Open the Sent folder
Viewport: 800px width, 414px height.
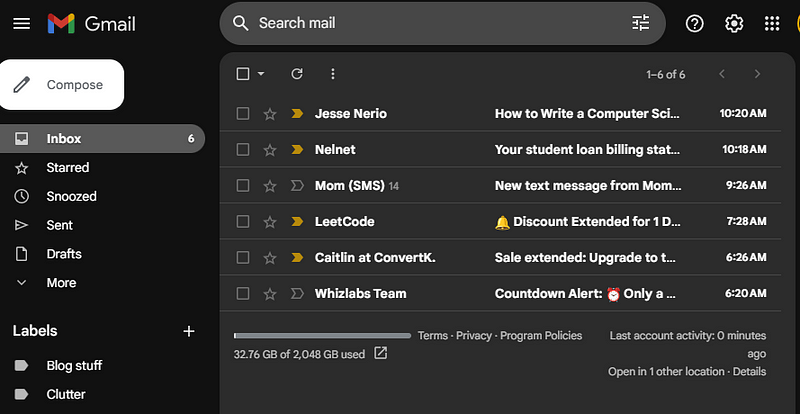(102, 225)
